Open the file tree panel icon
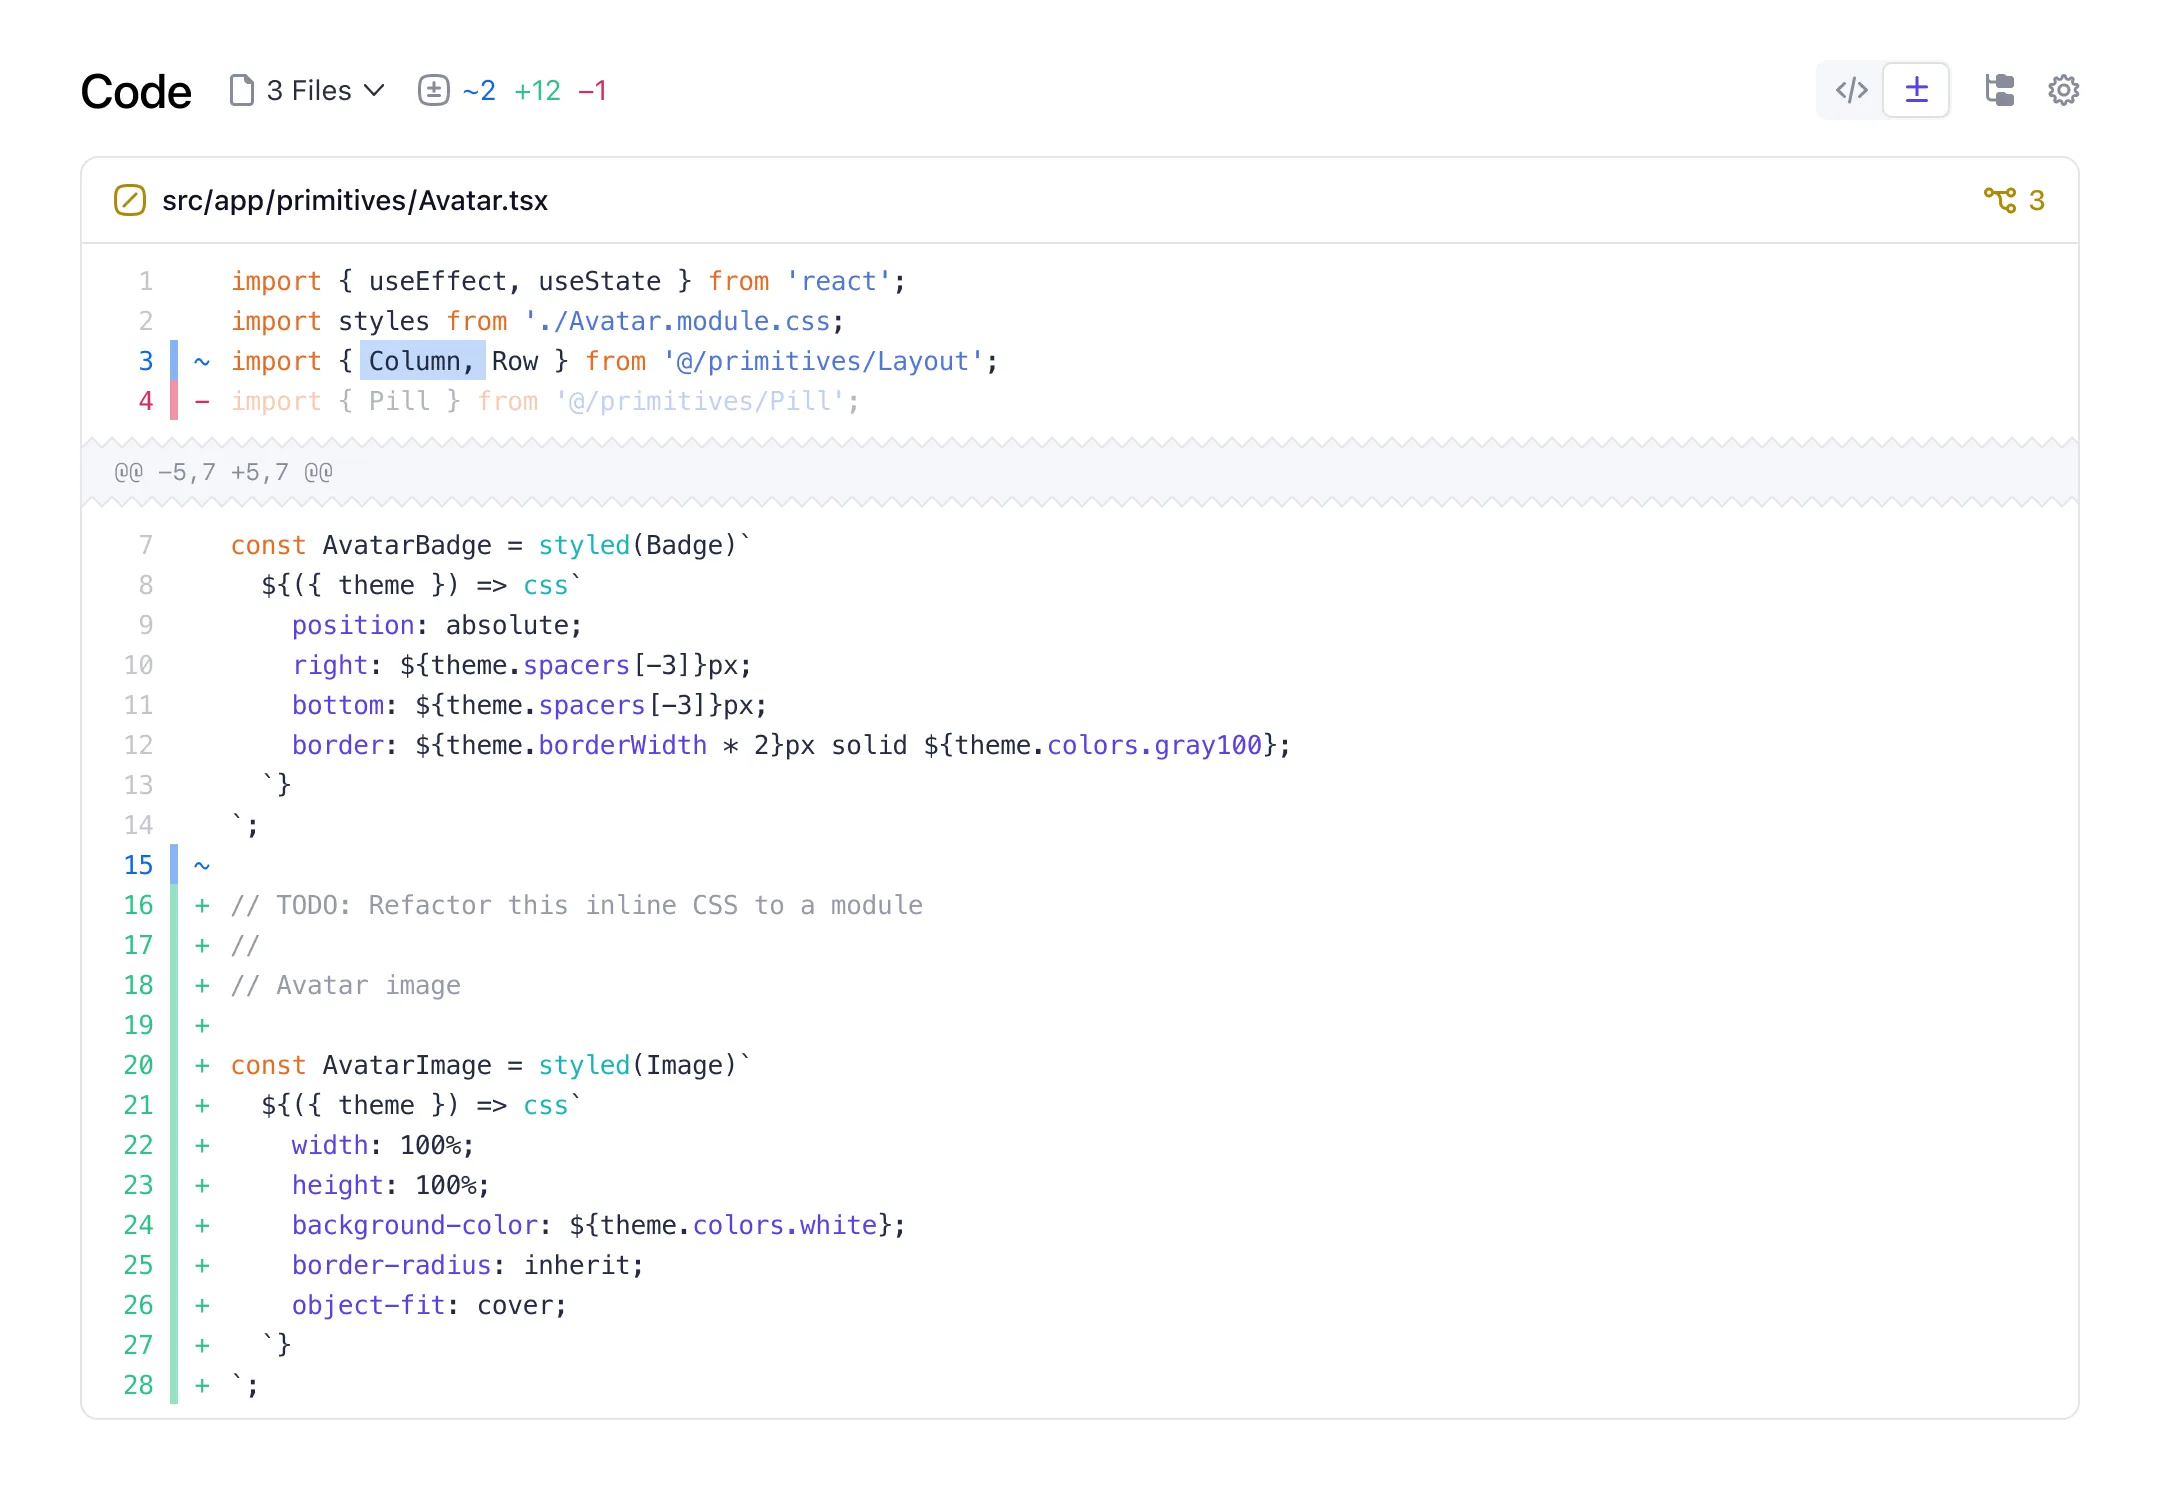Screen dimensions: 2160x1500 (x=1999, y=90)
